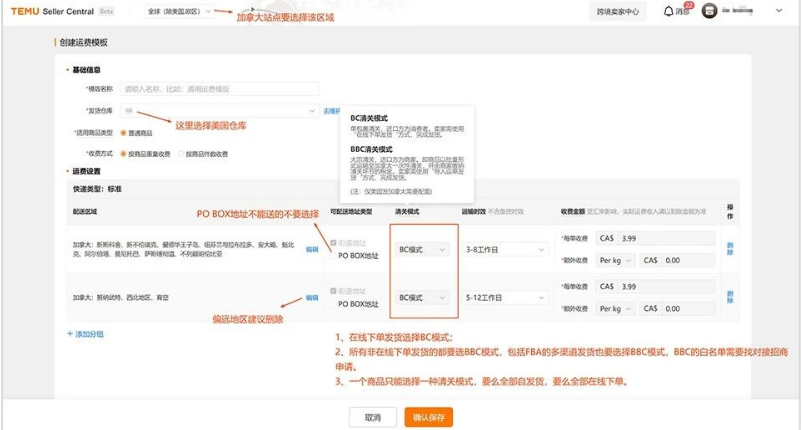Click the 清关模式 column header

[407, 211]
